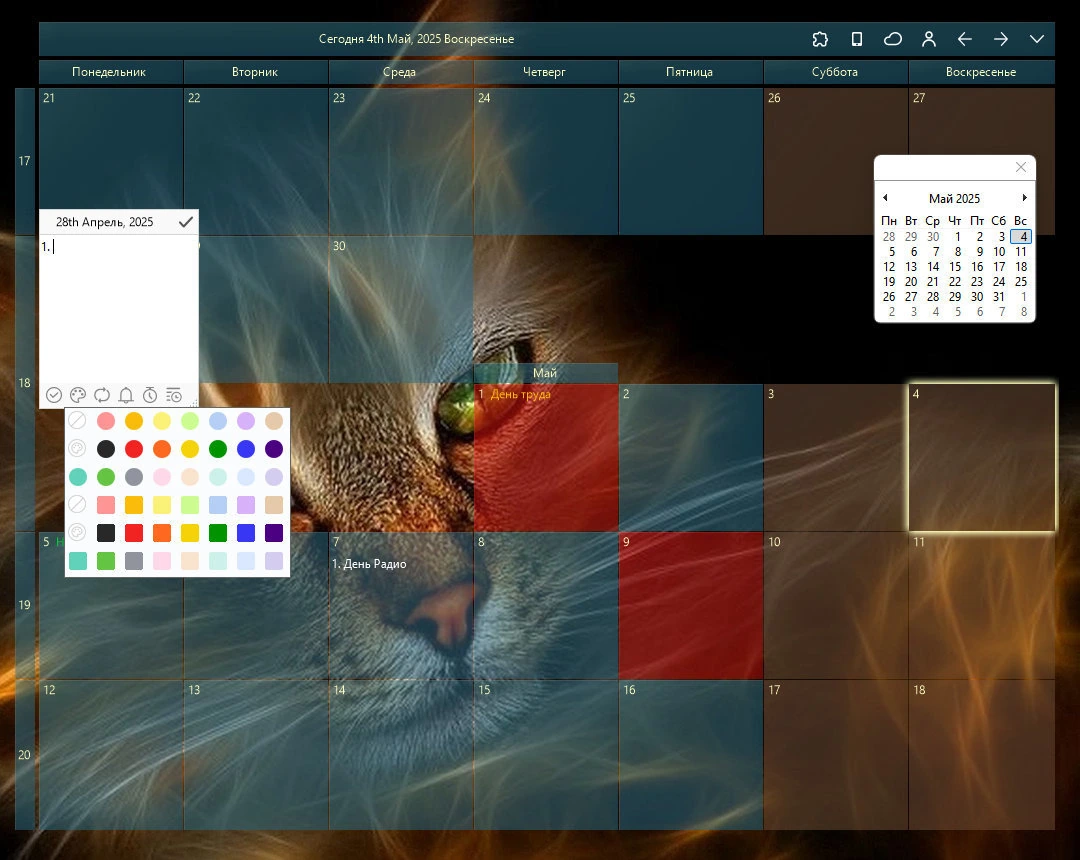Go to next period with right arrow

1001,39
